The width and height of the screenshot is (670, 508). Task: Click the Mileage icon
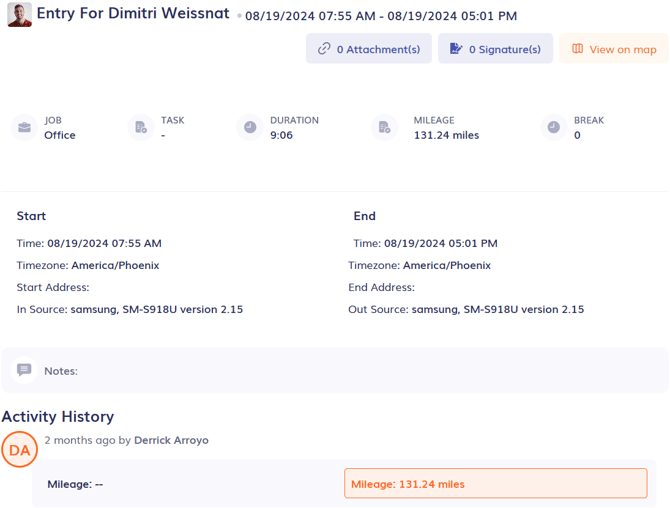click(x=384, y=128)
